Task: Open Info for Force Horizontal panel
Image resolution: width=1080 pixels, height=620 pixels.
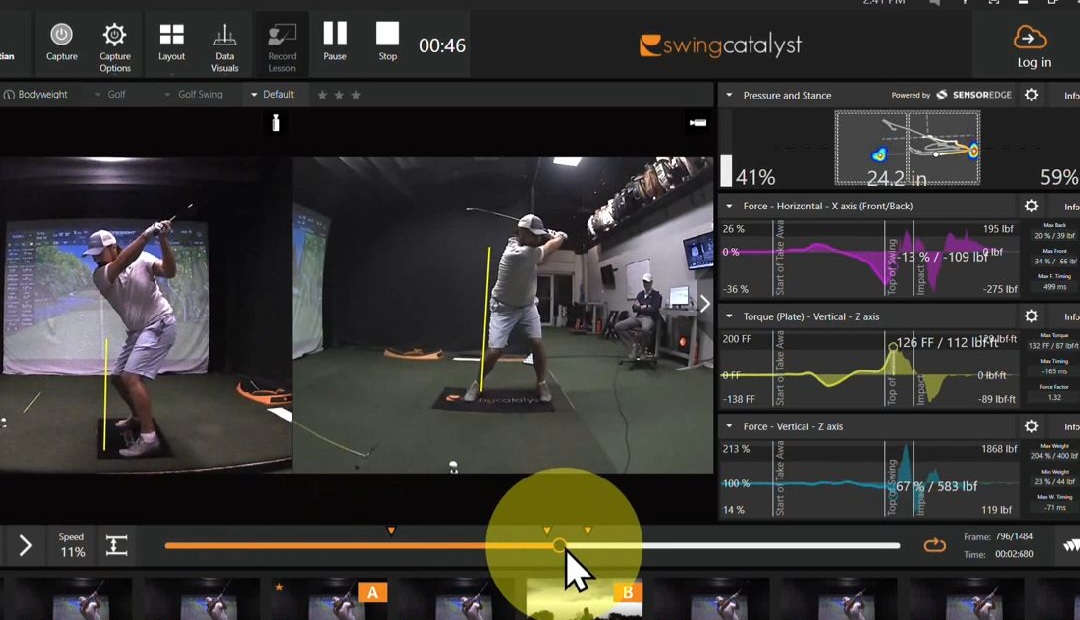Action: click(x=1071, y=207)
